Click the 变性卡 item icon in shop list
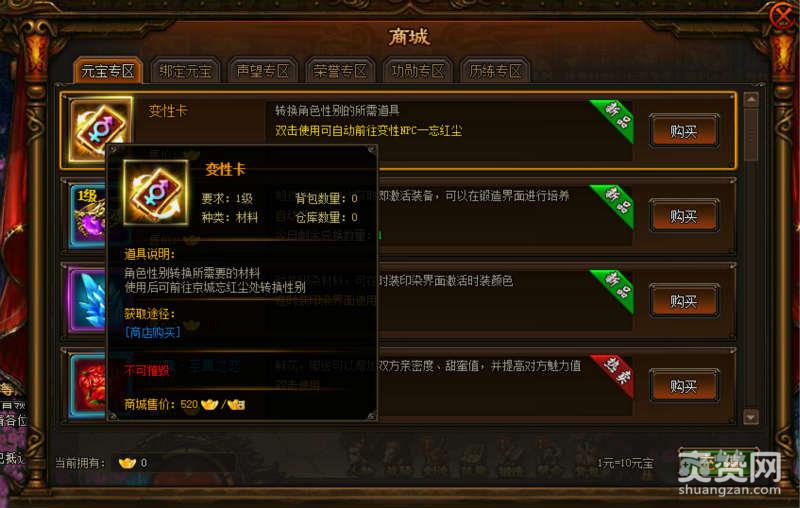The image size is (800, 508). point(100,129)
